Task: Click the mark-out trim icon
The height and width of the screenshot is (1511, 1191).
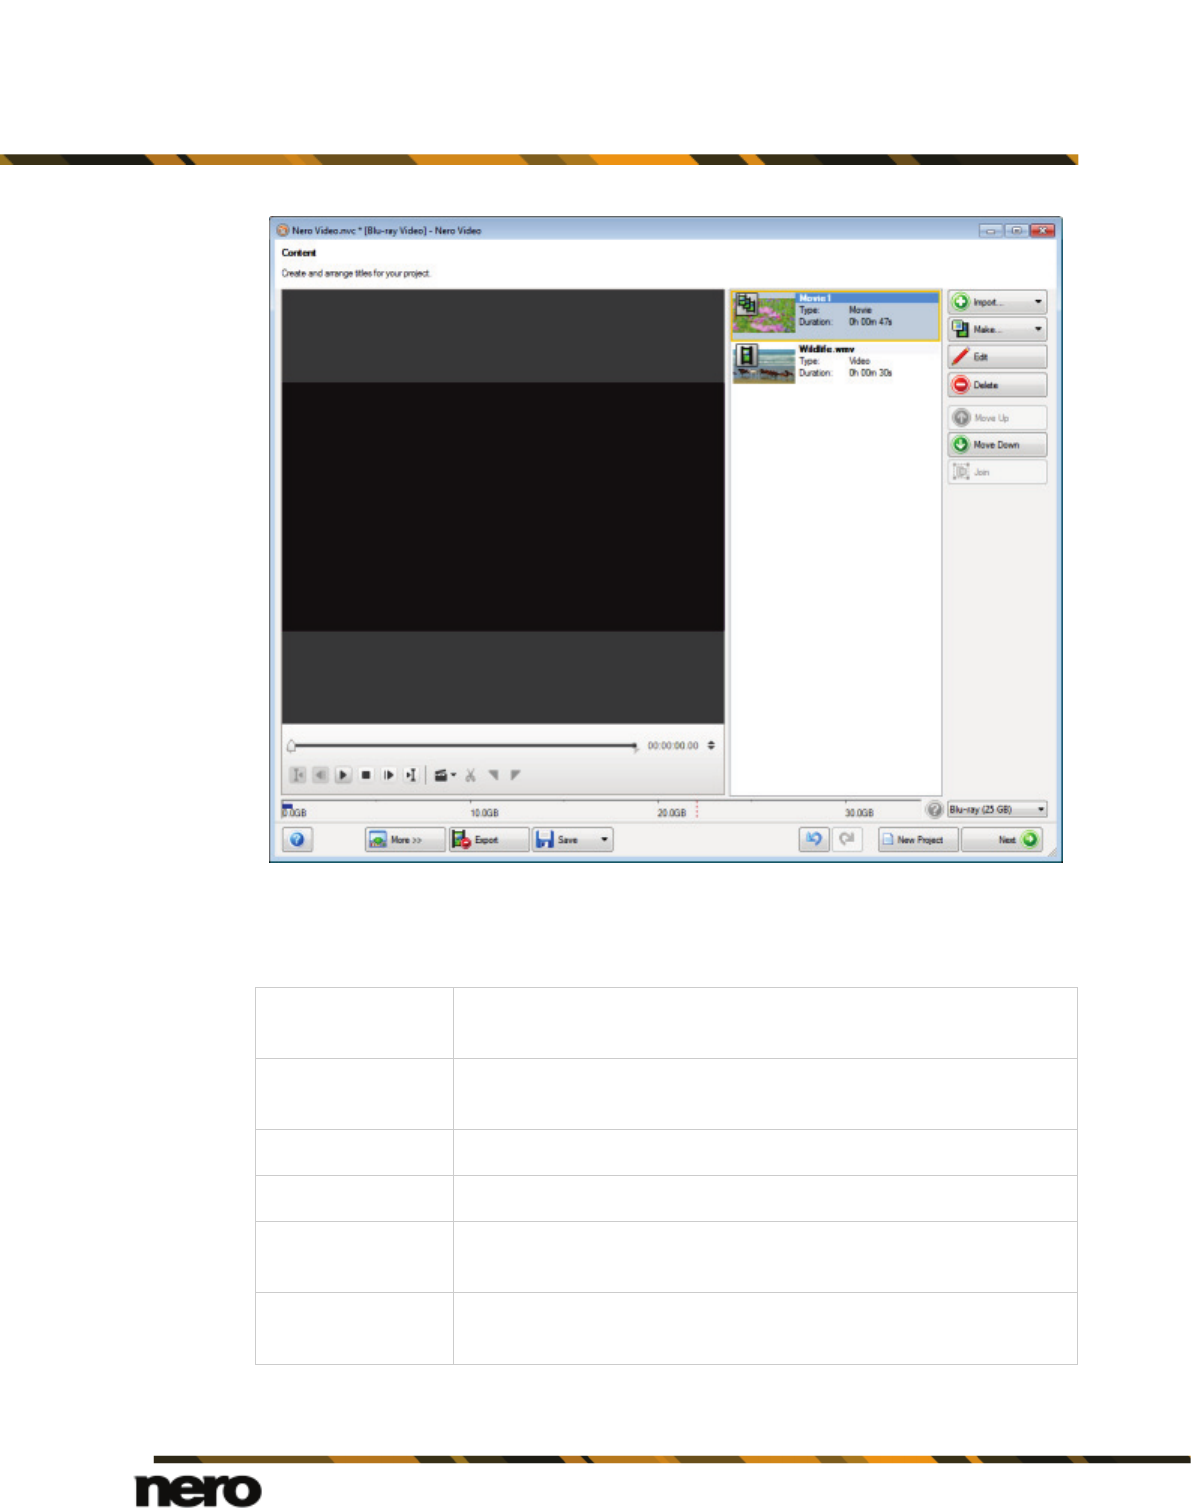Action: pos(516,775)
